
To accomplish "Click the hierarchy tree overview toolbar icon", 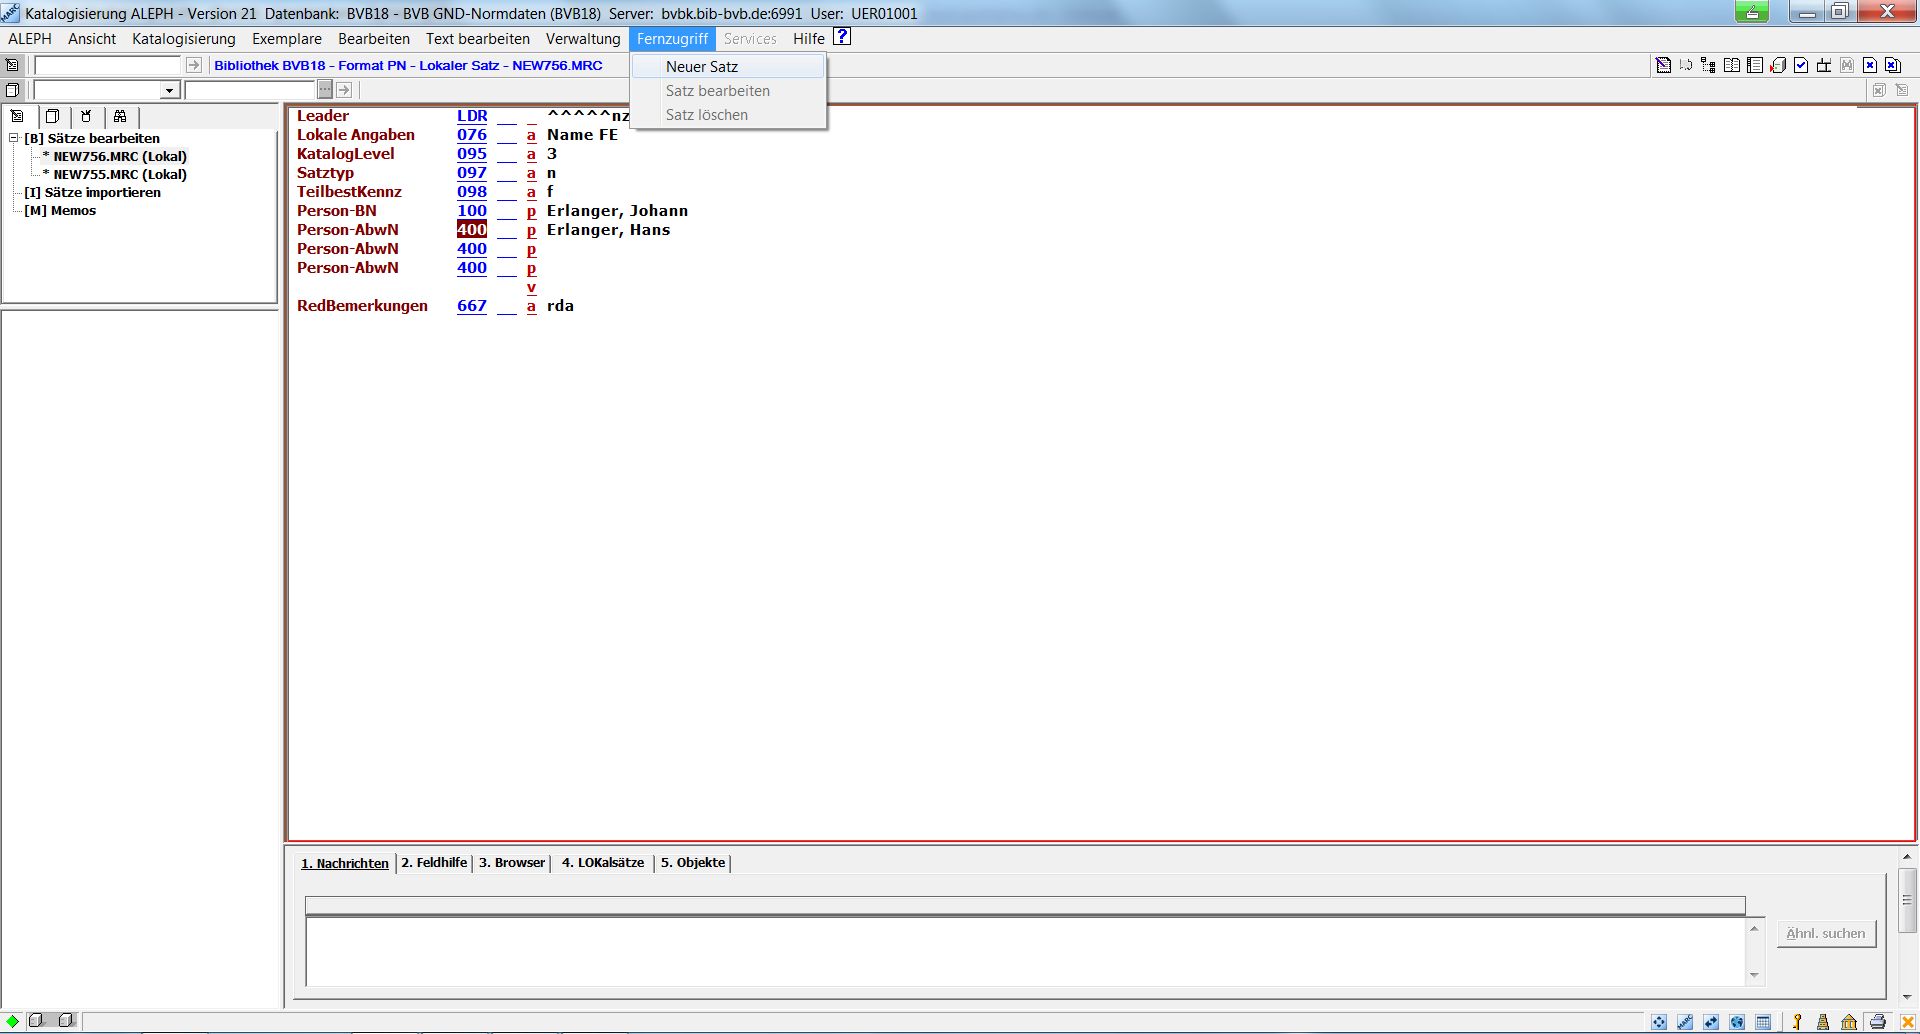I will (x=1708, y=65).
